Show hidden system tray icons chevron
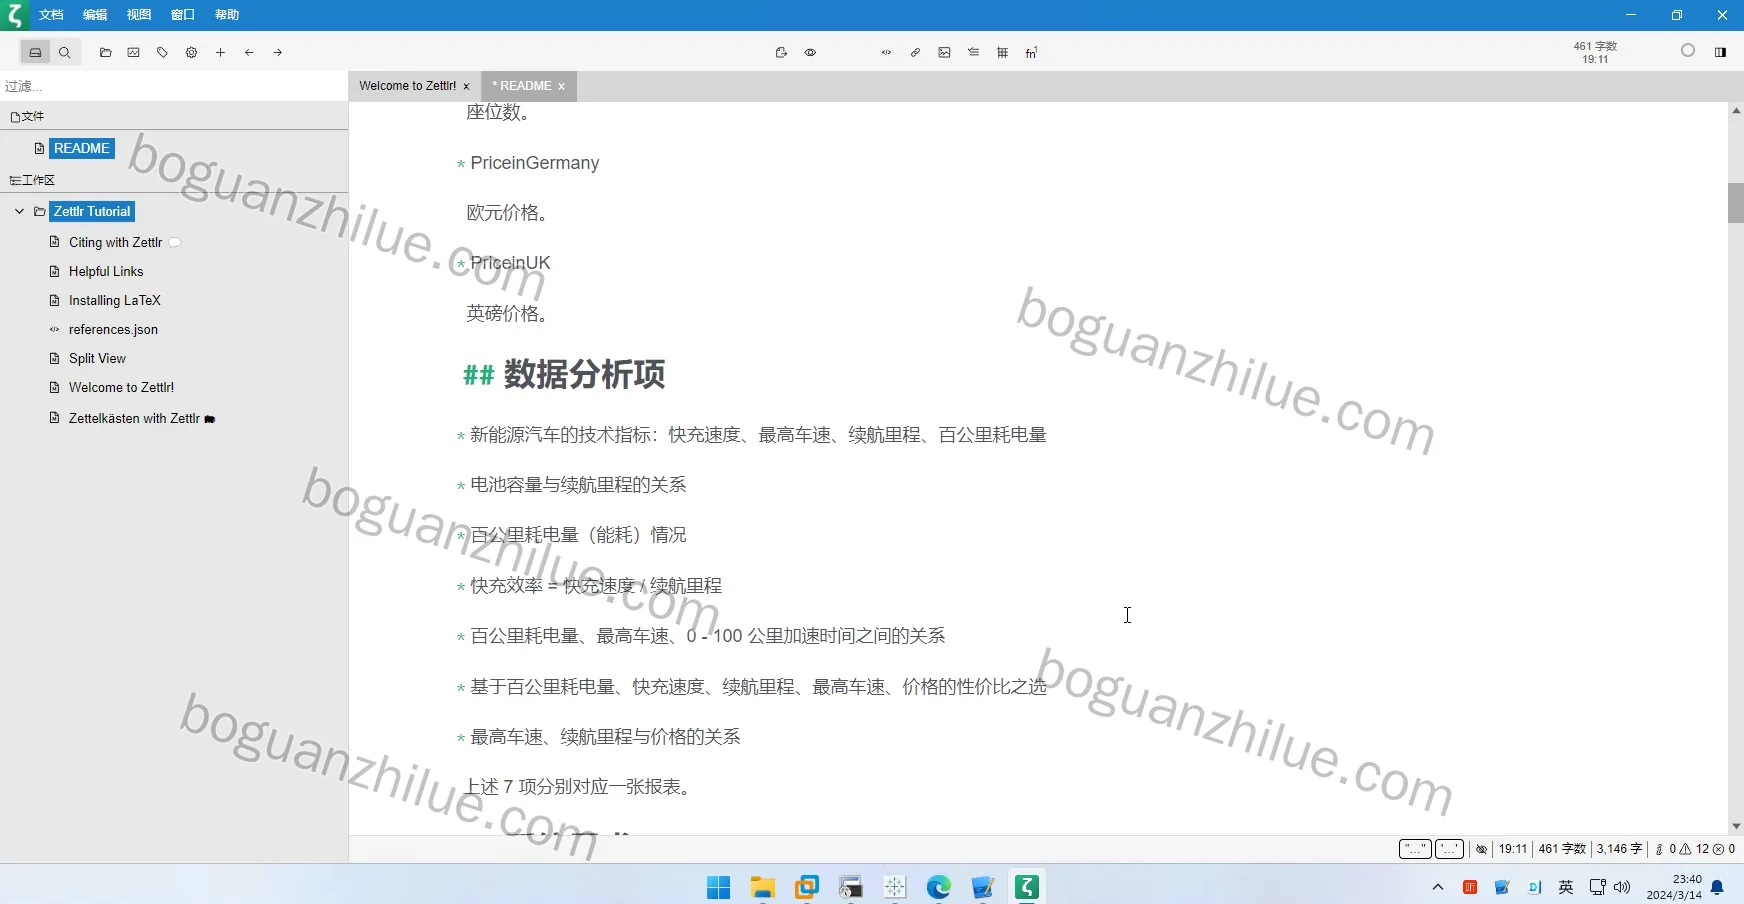The height and width of the screenshot is (904, 1744). point(1438,887)
